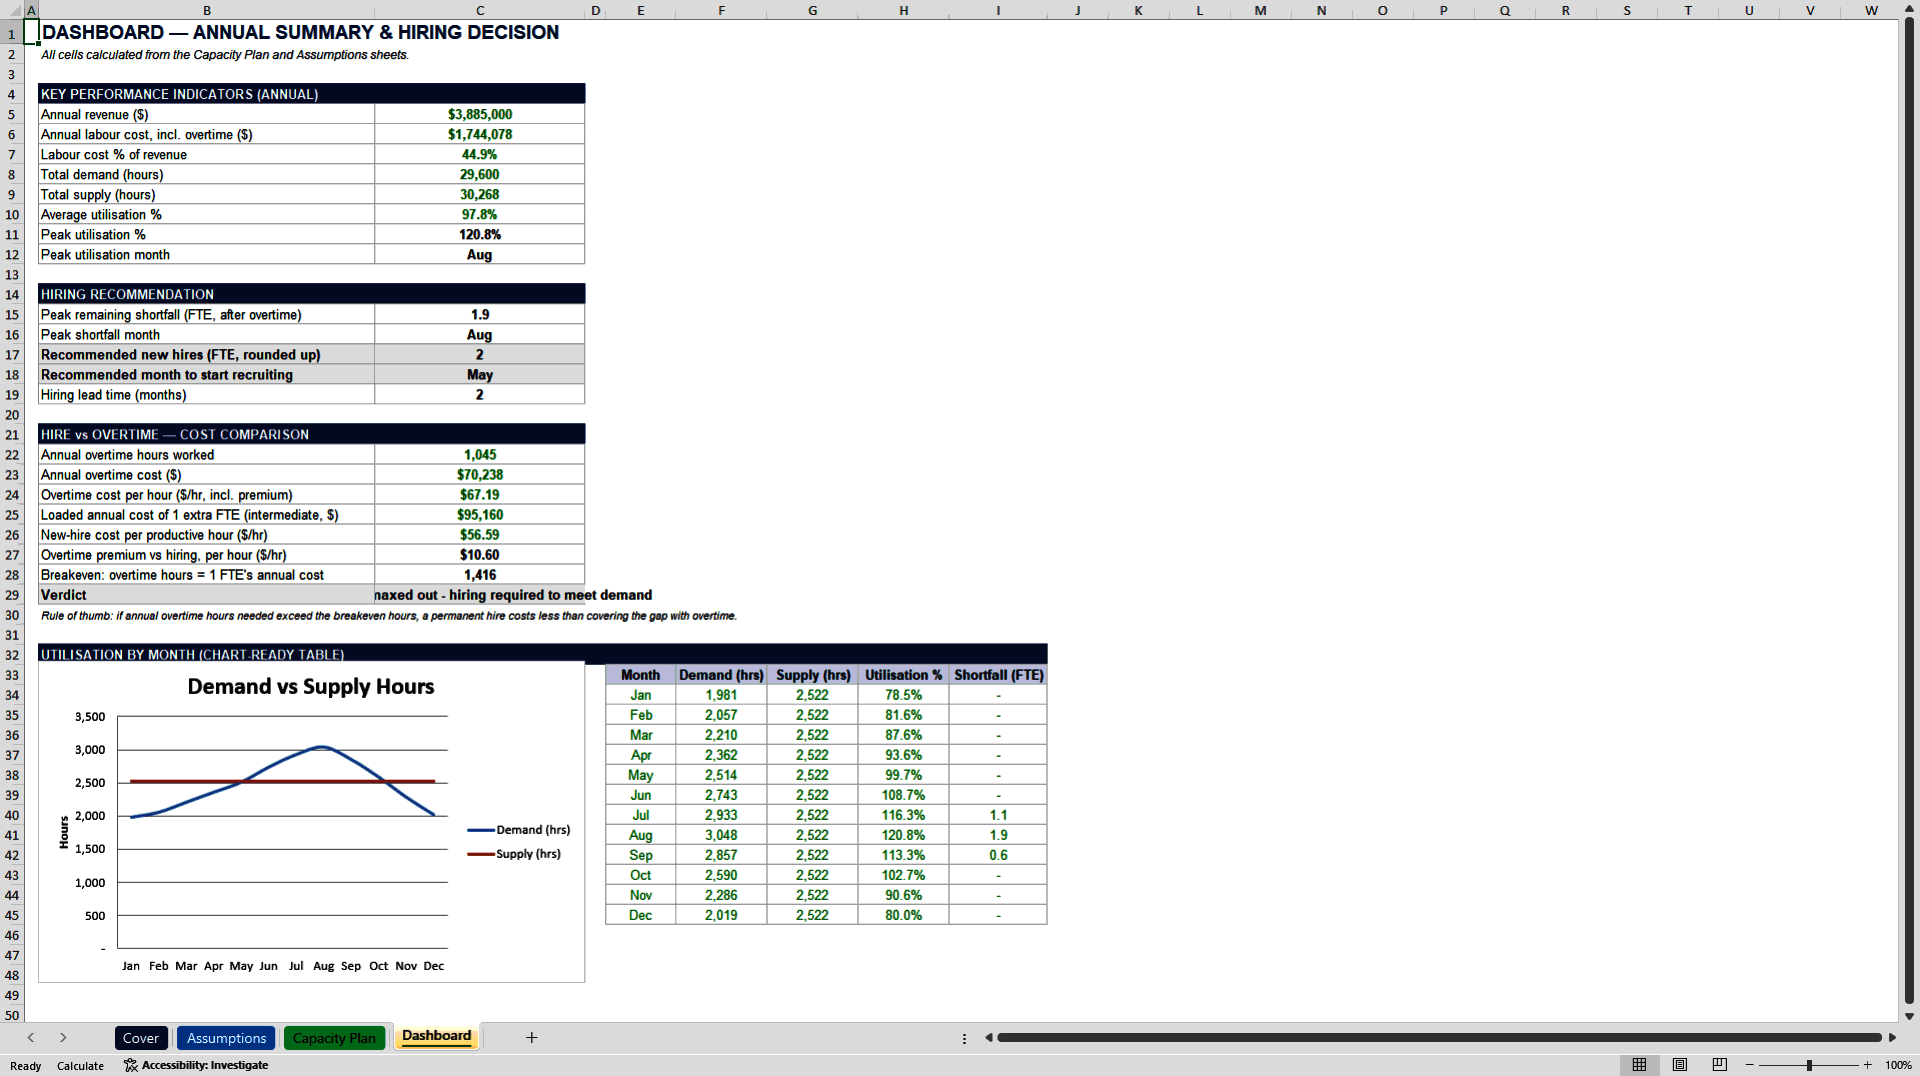The height and width of the screenshot is (1076, 1920).
Task: Select the 44.9% labour cost cell
Action: tap(480, 155)
